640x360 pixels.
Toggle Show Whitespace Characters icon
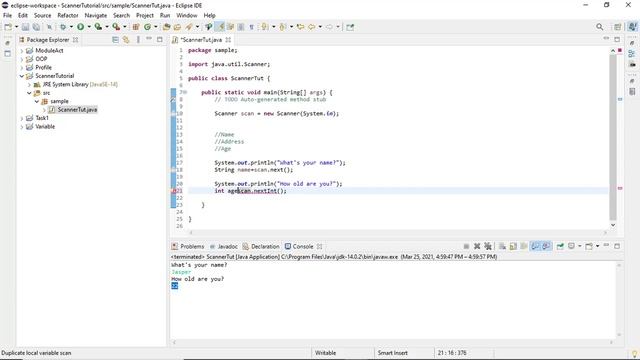pos(251,27)
